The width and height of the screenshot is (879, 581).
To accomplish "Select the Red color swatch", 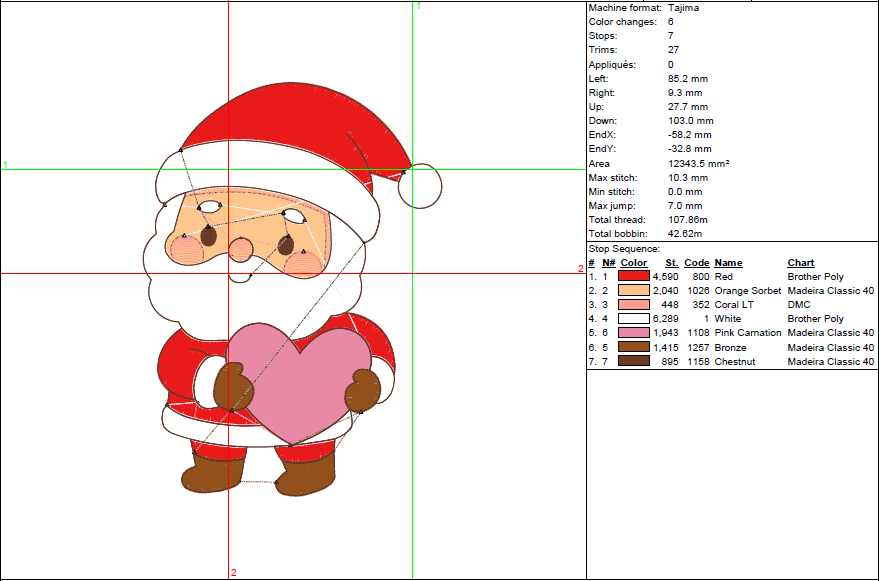I will (x=632, y=276).
